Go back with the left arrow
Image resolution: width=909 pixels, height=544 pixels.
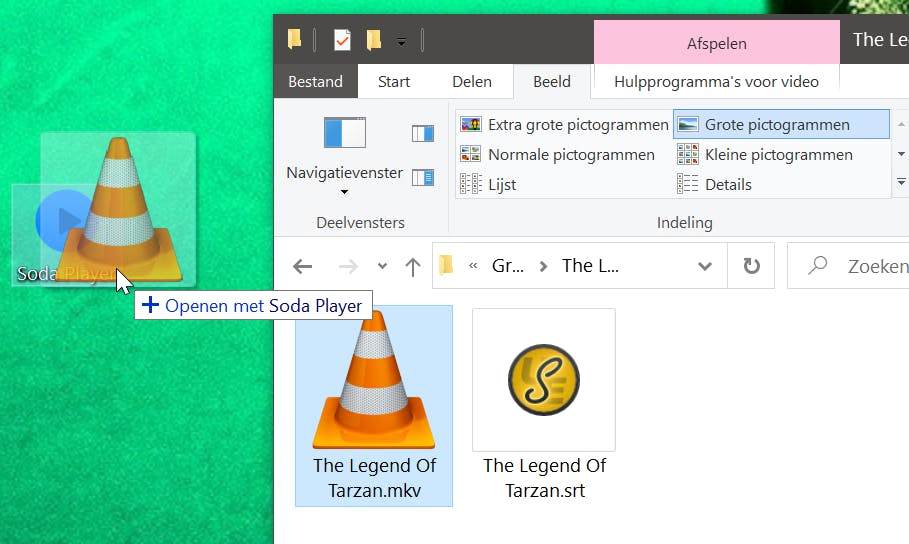coord(303,266)
